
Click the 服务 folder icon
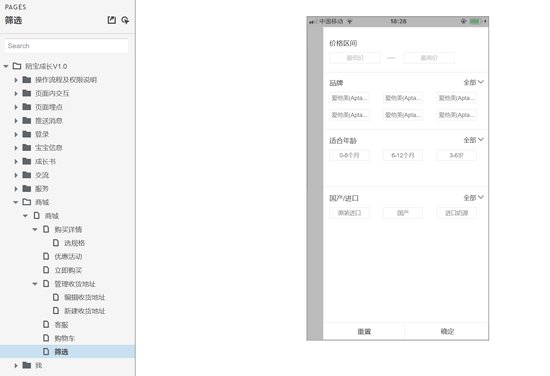tap(27, 188)
